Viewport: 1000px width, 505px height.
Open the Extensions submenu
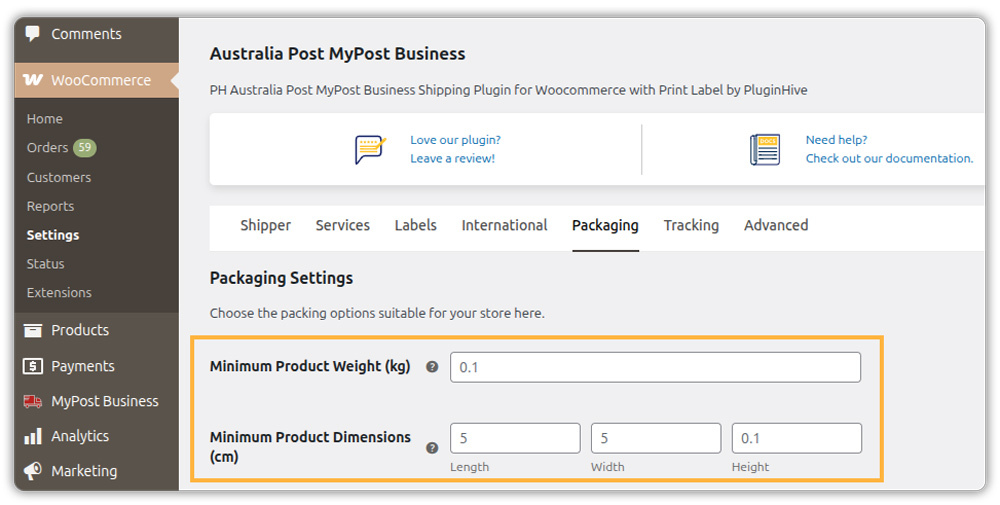click(59, 293)
